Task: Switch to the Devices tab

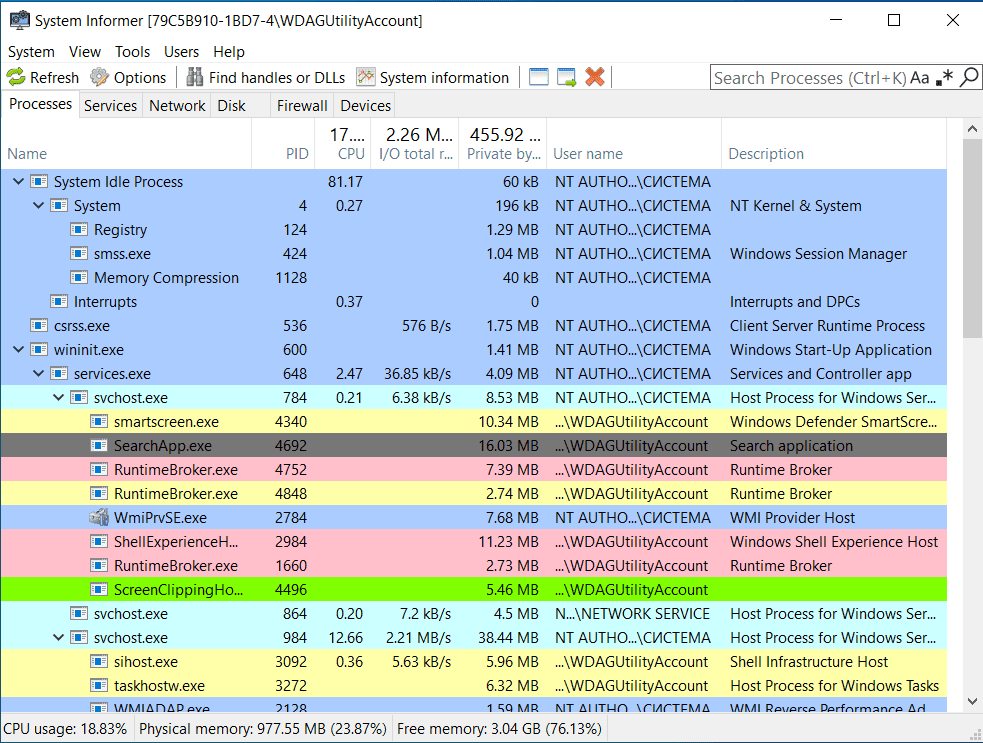Action: point(365,105)
